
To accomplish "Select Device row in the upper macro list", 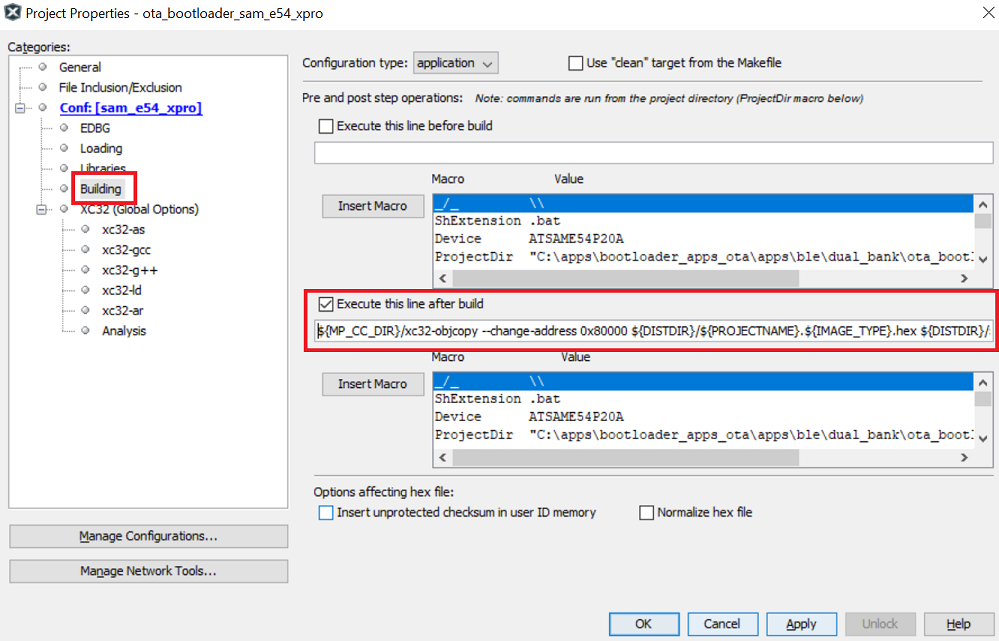I will [703, 239].
